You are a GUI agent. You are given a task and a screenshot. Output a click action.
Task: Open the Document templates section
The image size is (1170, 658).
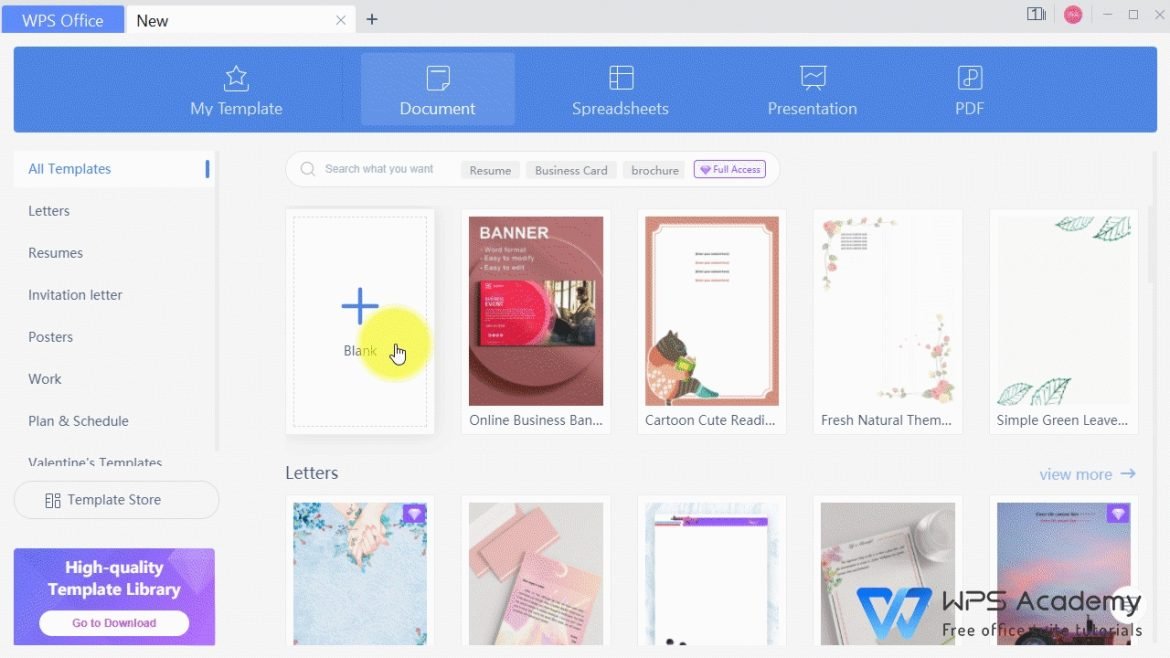pos(437,89)
